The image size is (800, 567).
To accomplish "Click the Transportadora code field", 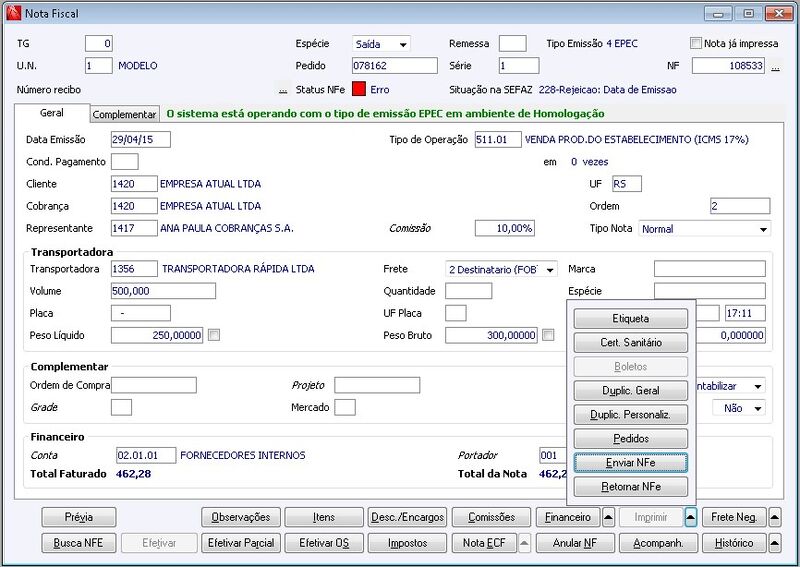I will click(134, 269).
